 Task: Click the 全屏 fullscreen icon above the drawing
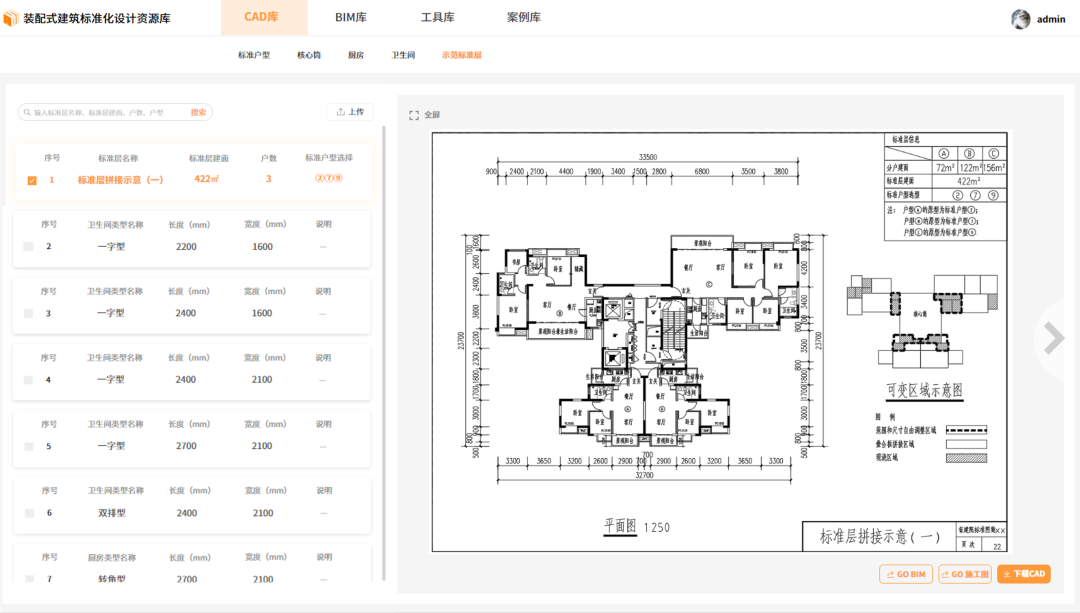coord(414,114)
